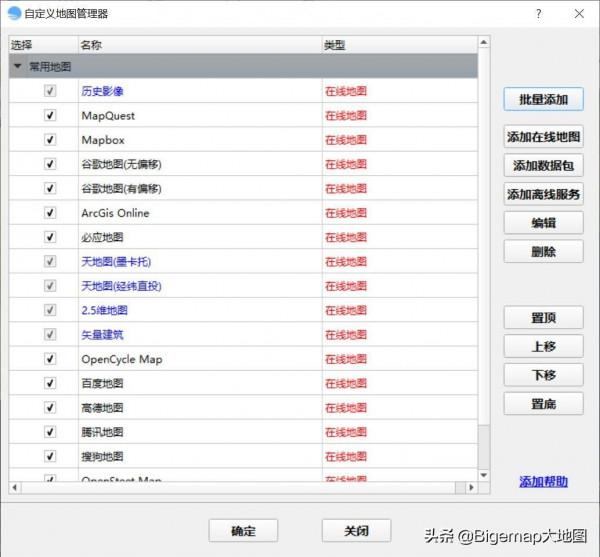Viewport: 600px width, 557px height.
Task: Click 上移 to move item up
Action: [x=543, y=347]
